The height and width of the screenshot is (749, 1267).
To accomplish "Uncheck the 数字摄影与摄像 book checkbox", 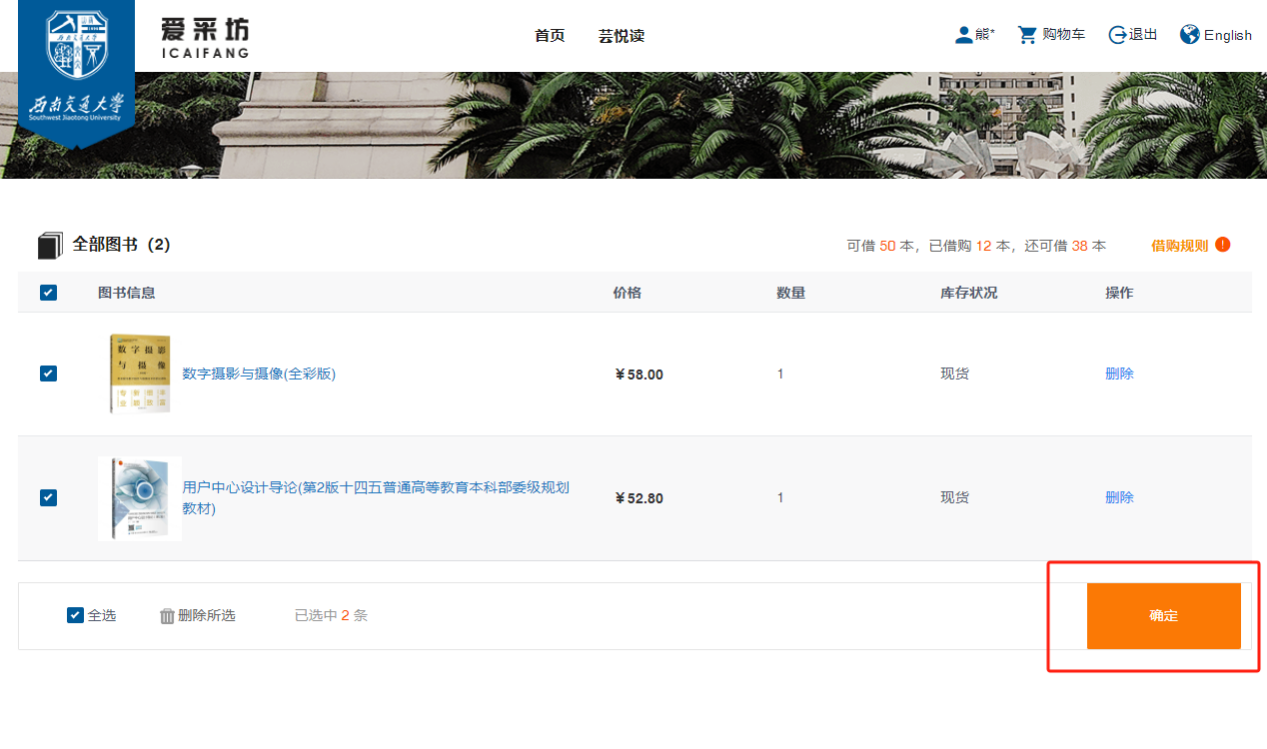I will tap(48, 374).
